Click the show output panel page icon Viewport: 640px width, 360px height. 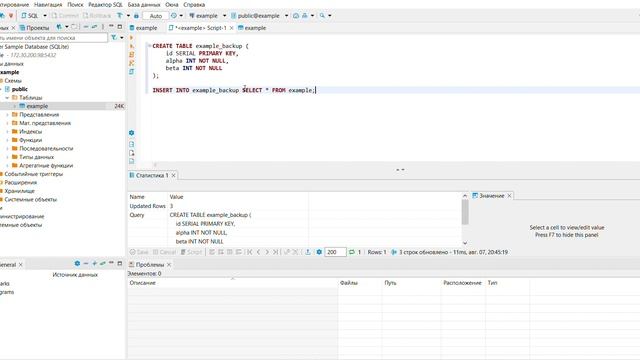[x=131, y=144]
